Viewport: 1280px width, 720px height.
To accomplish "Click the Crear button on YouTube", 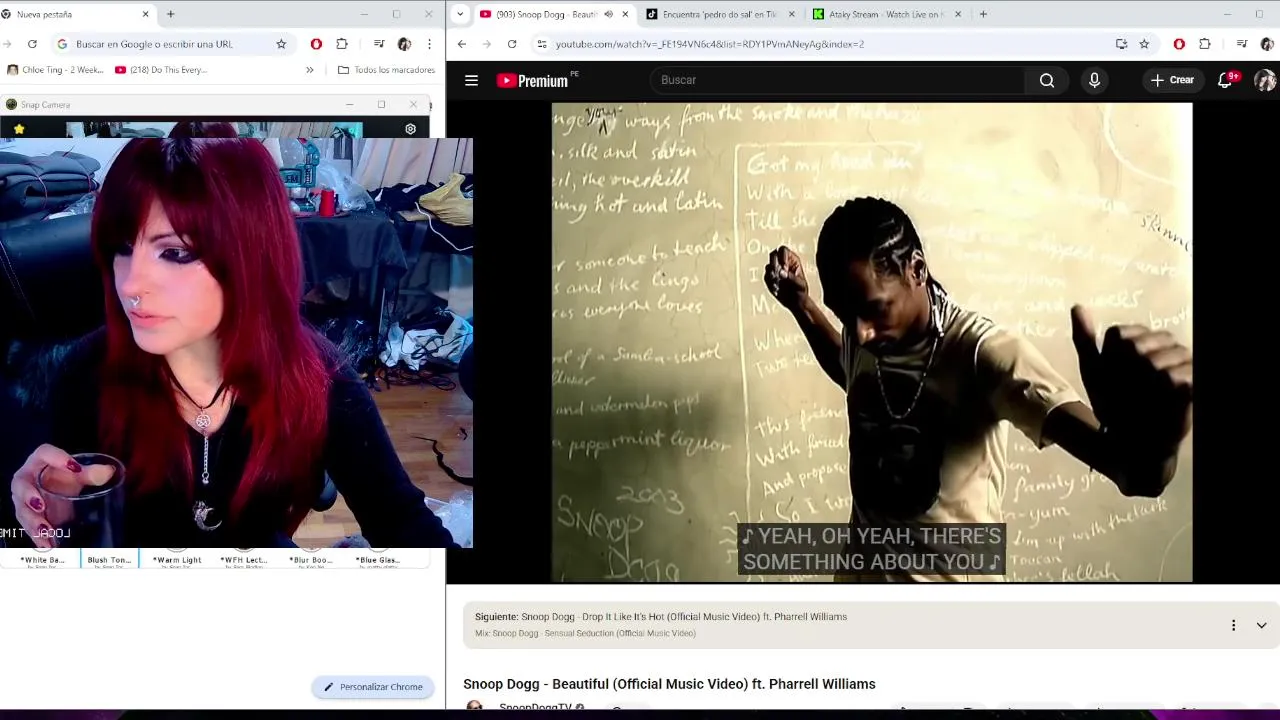I will pos(1172,80).
